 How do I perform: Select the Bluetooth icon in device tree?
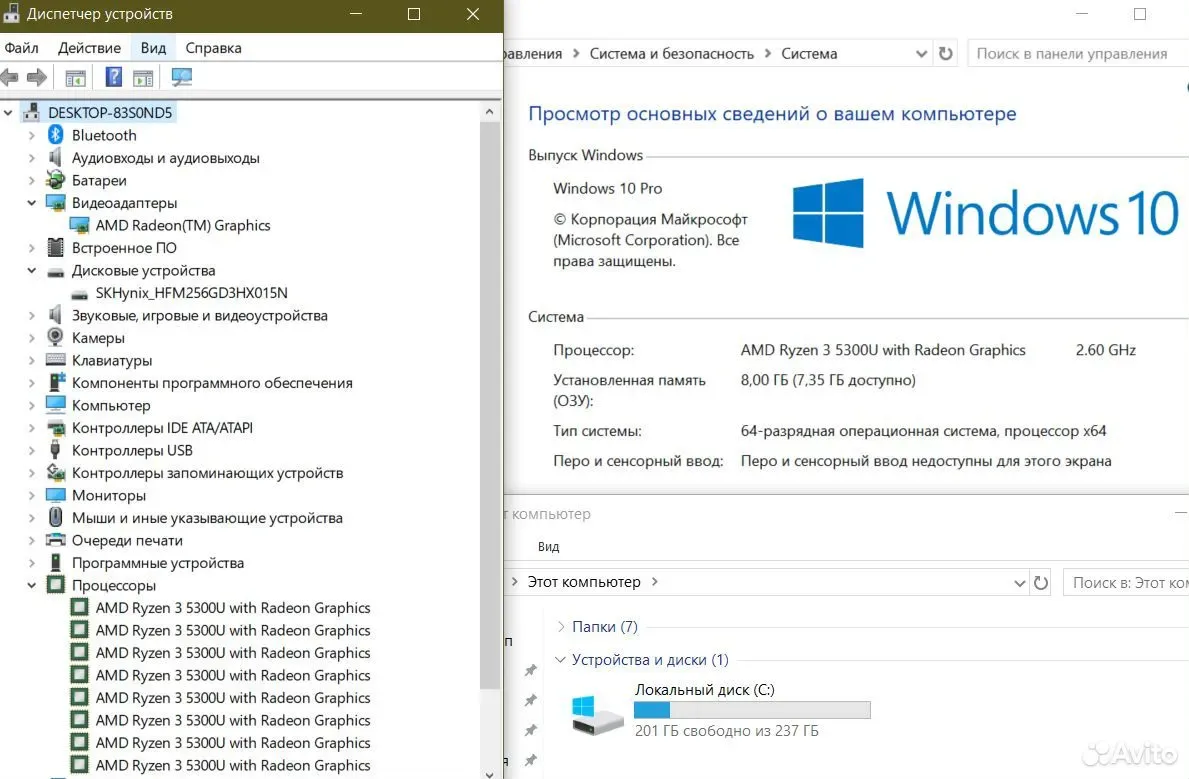pyautogui.click(x=55, y=135)
